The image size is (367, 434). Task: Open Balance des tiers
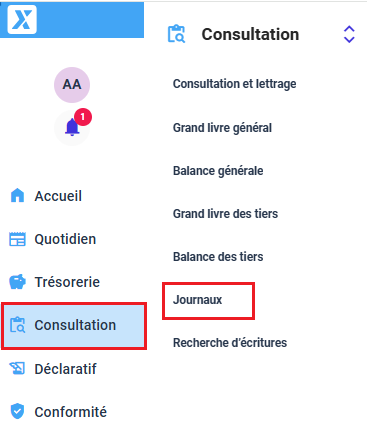pos(218,257)
